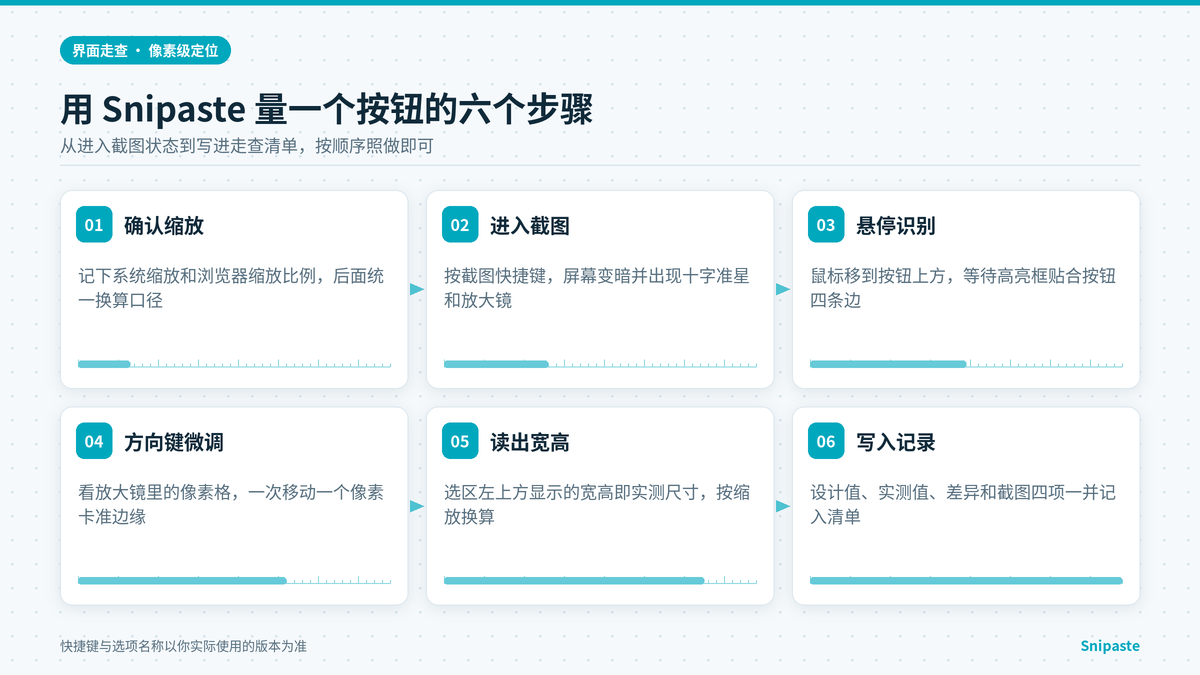This screenshot has height=675, width=1200.
Task: Click the main title 用 Snipaste 量一个按钮的六个步骤
Action: pyautogui.click(x=327, y=109)
